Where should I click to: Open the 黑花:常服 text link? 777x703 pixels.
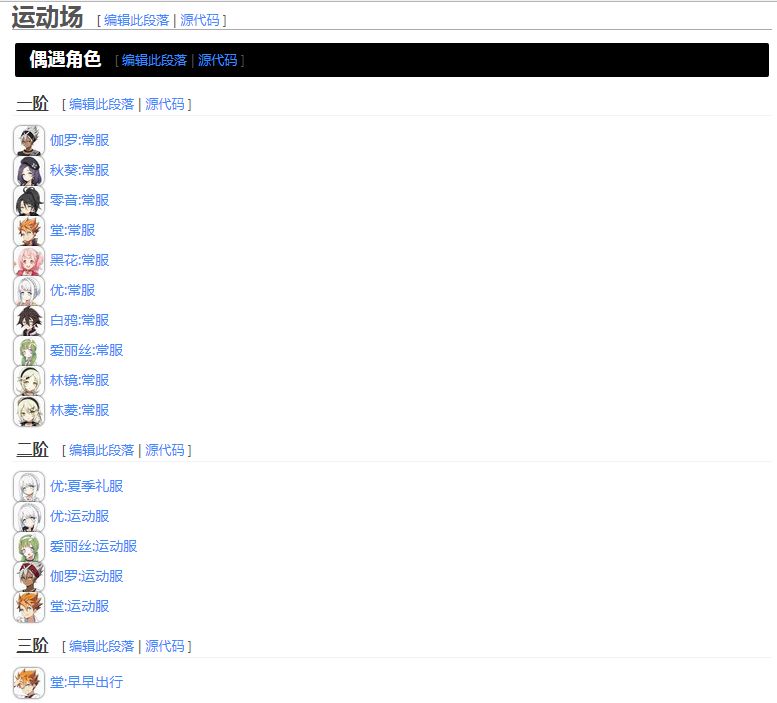(x=79, y=260)
